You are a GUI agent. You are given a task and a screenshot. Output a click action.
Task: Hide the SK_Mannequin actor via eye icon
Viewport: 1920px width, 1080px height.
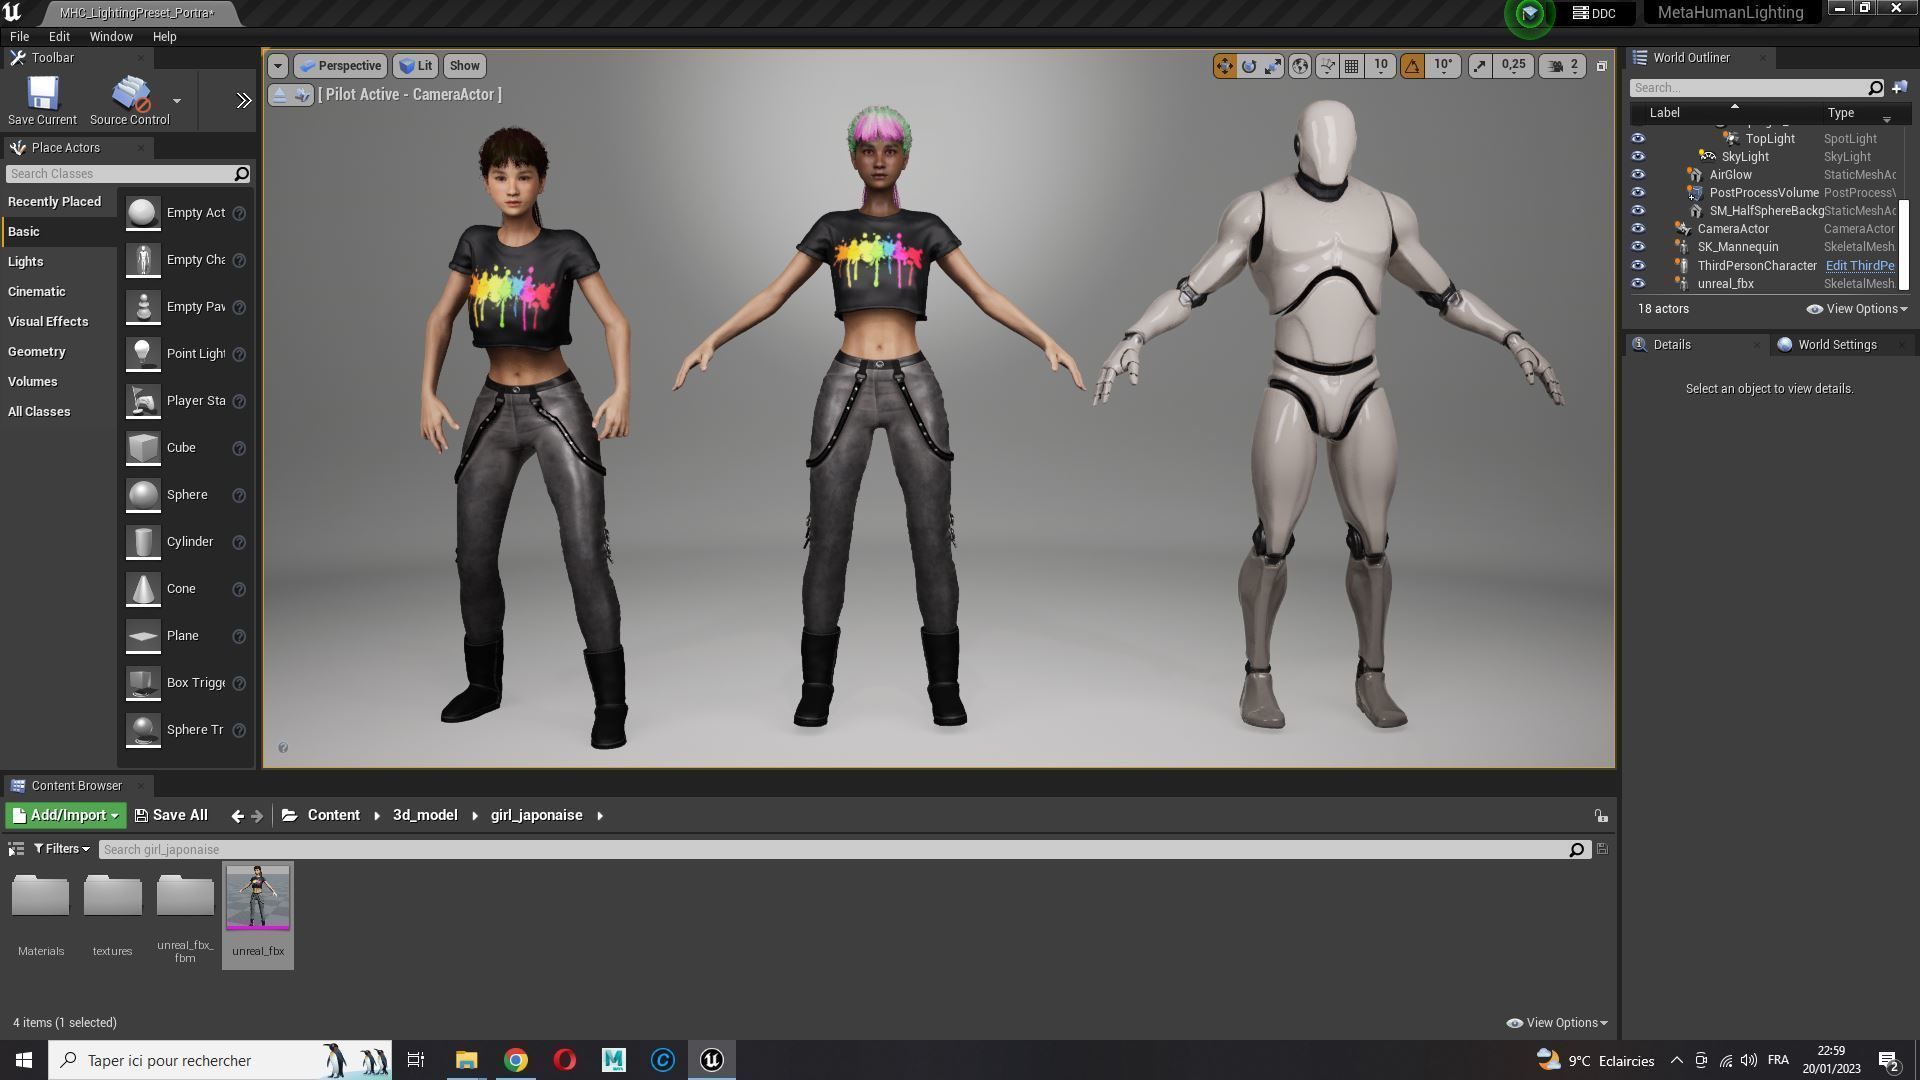(x=1638, y=247)
